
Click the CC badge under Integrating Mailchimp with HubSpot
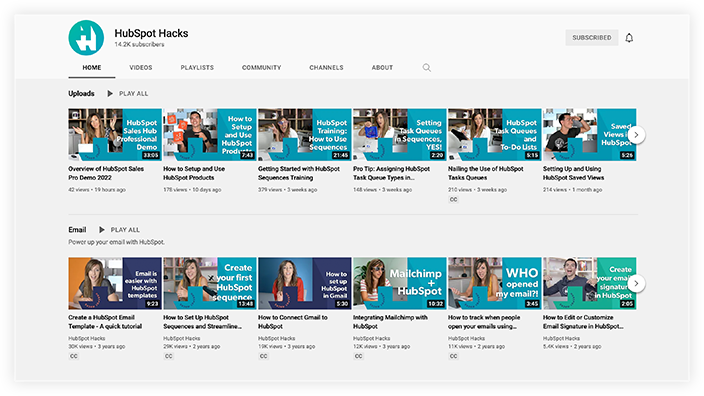[x=358, y=356]
